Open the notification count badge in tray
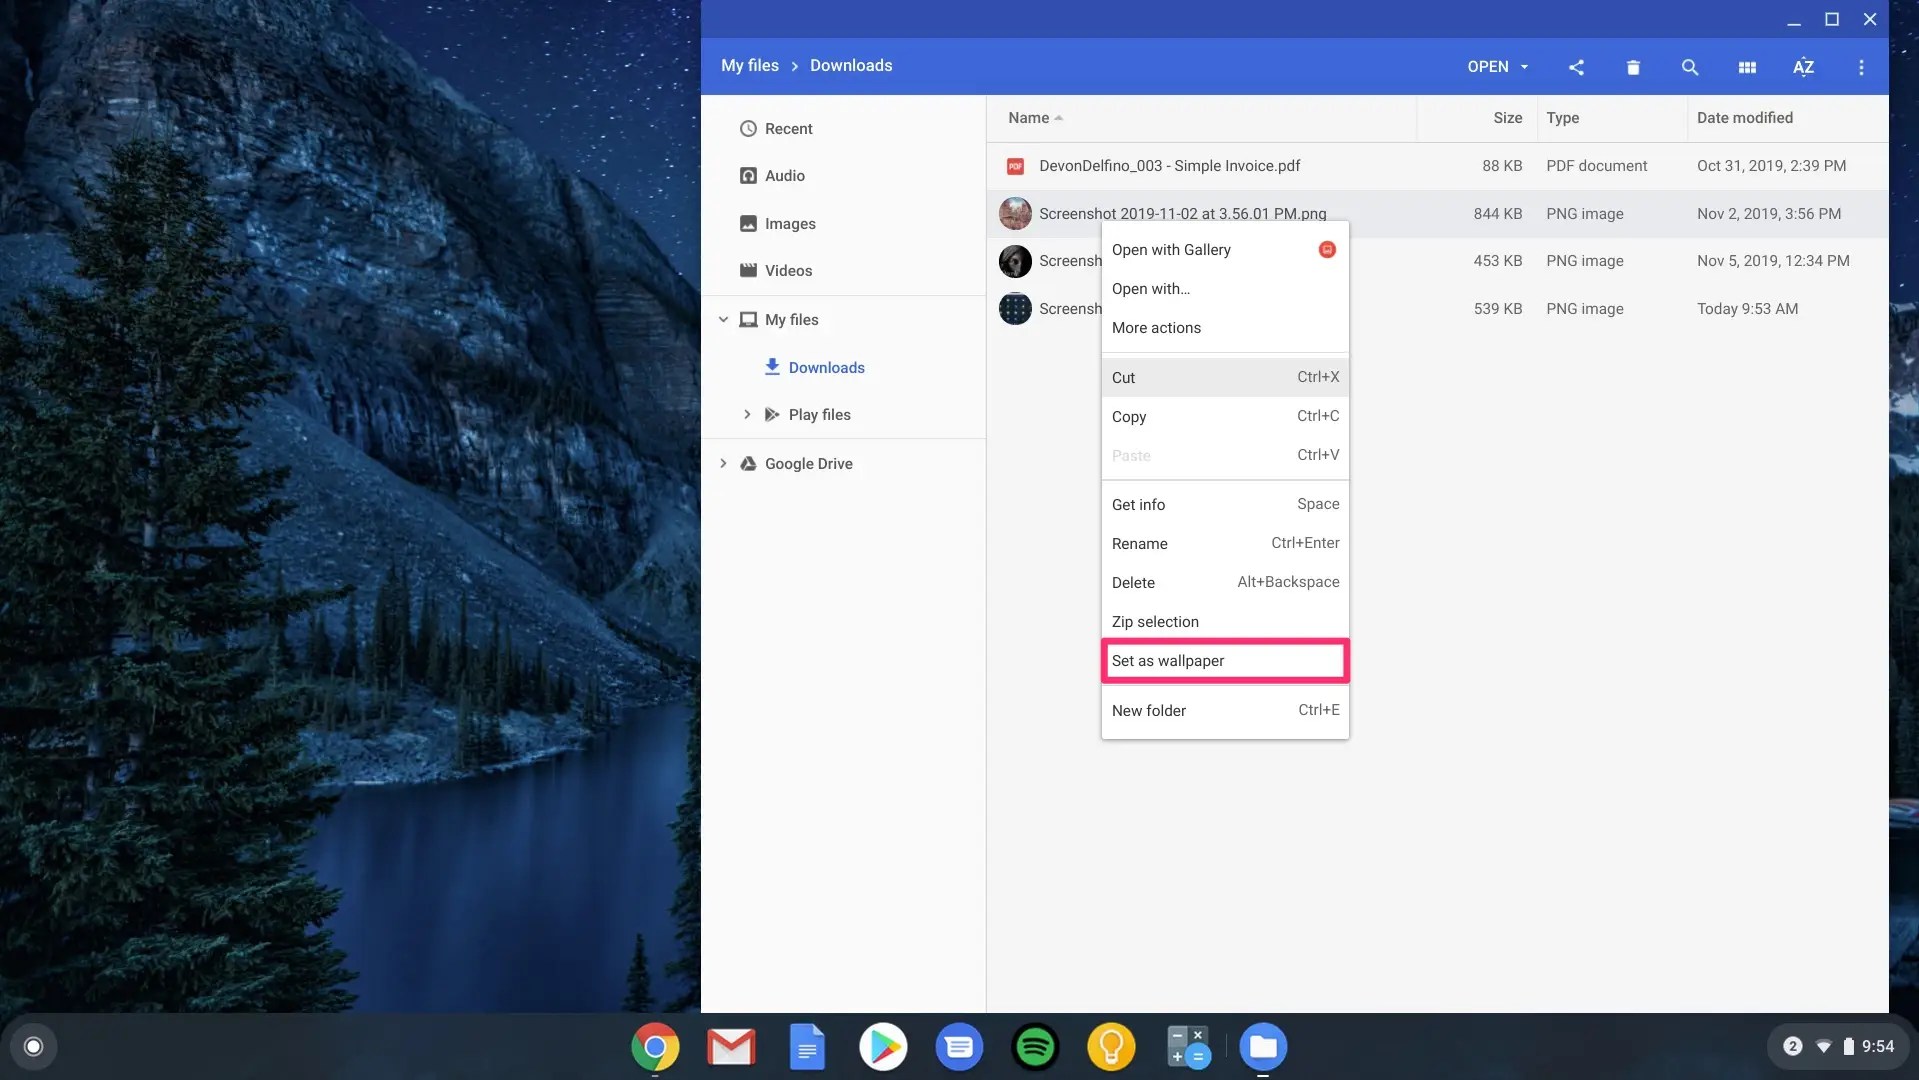 [x=1792, y=1047]
